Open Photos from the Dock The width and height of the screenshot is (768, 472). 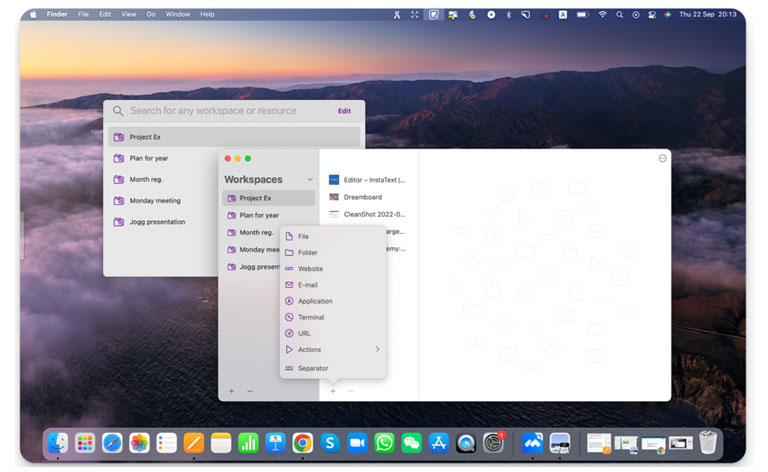pyautogui.click(x=139, y=443)
